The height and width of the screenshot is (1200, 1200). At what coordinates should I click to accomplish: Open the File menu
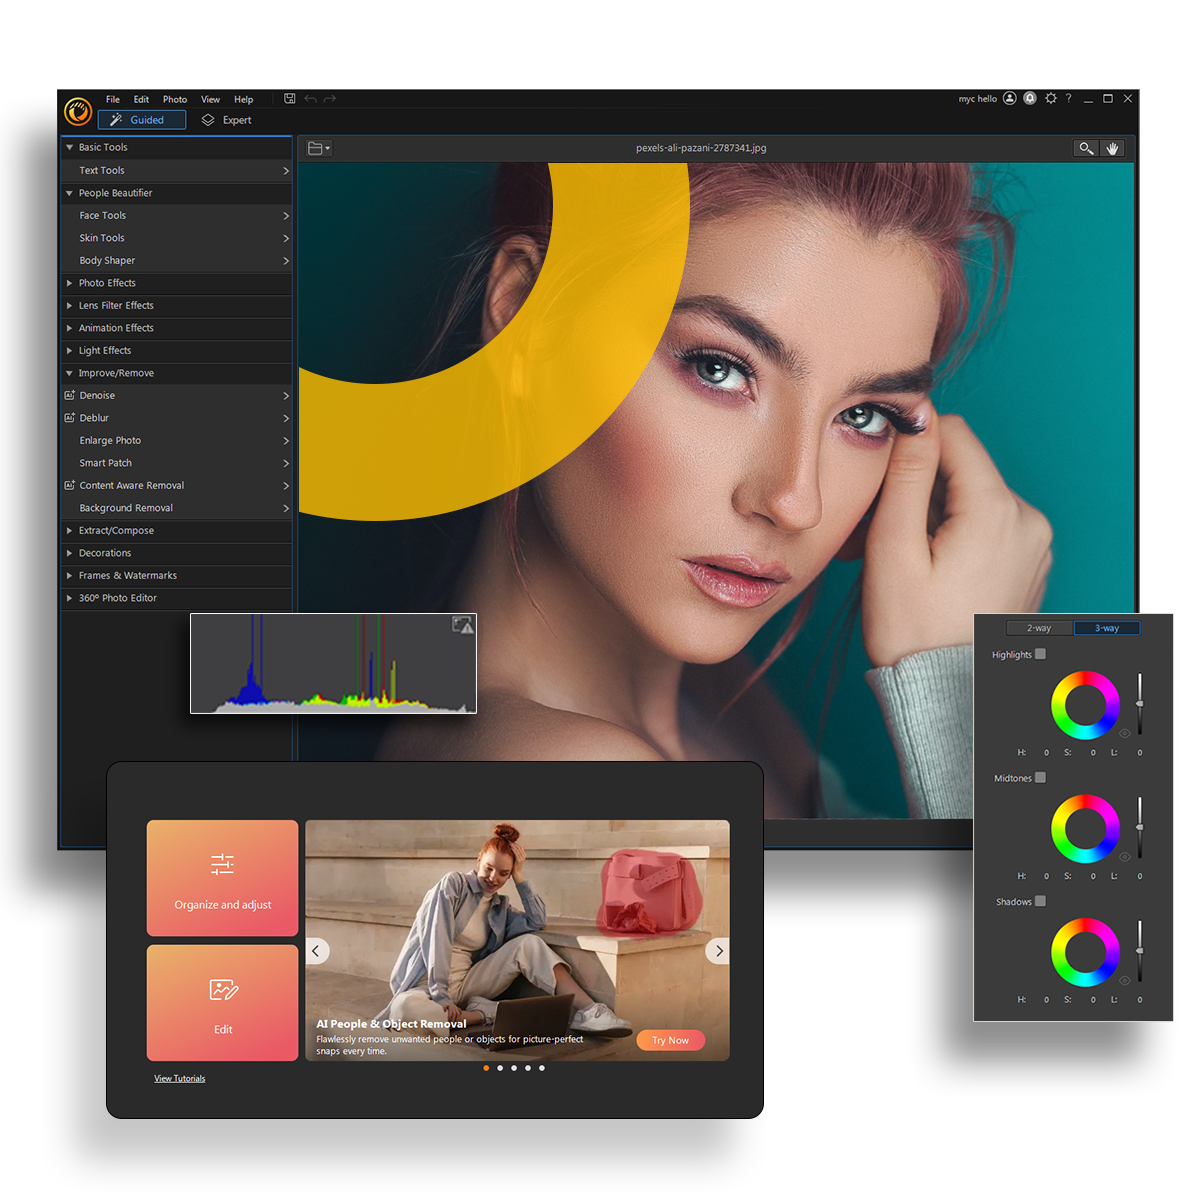pos(113,99)
